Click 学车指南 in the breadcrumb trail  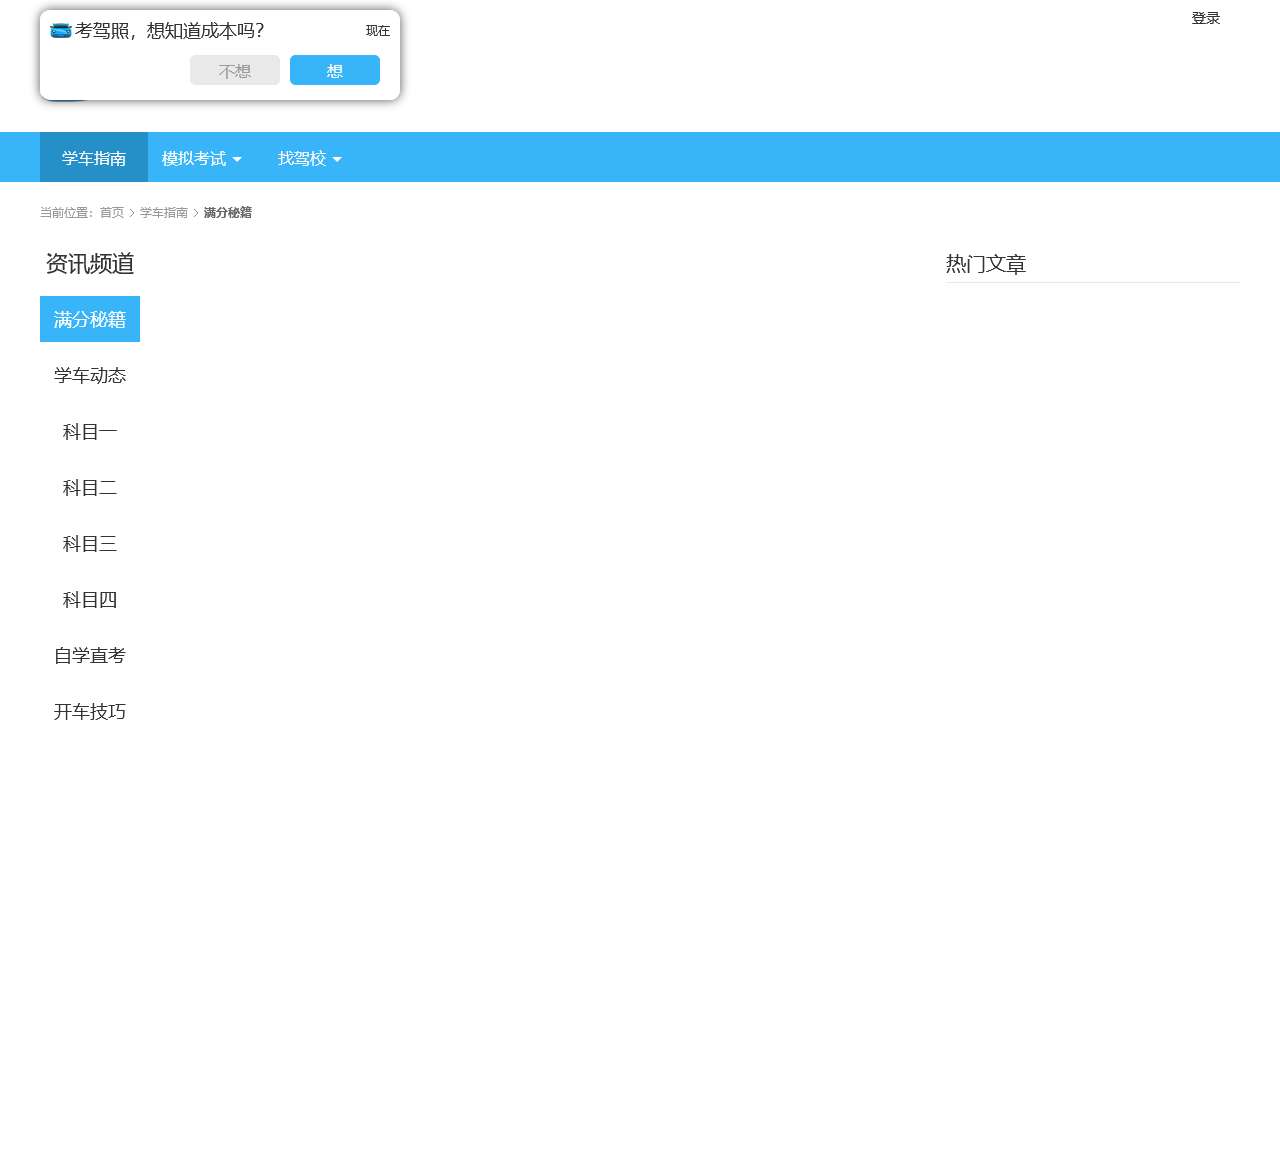click(163, 213)
